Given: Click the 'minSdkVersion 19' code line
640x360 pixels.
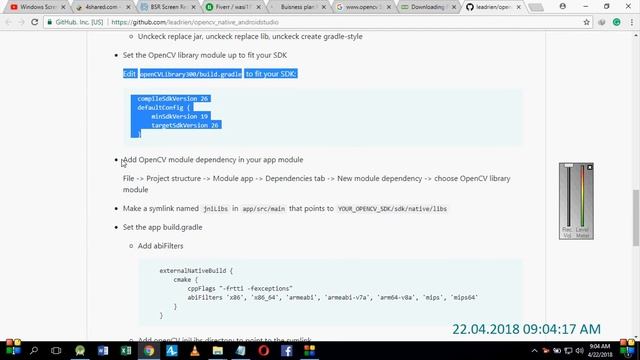Looking at the screenshot, I should pyautogui.click(x=180, y=116).
